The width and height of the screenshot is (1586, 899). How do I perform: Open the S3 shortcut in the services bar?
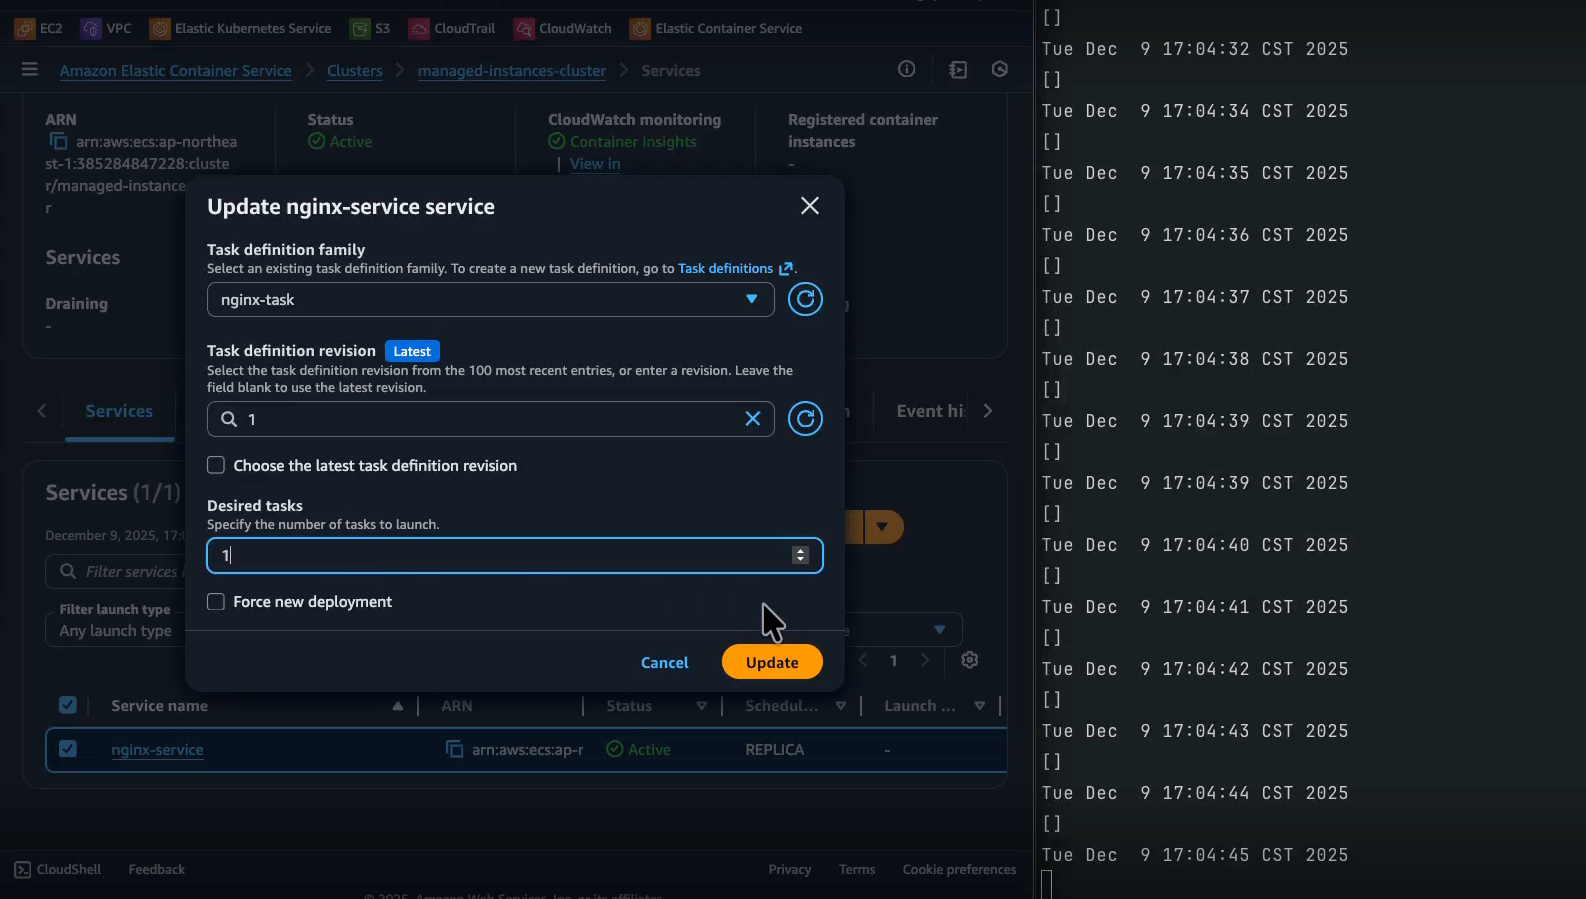tap(370, 28)
